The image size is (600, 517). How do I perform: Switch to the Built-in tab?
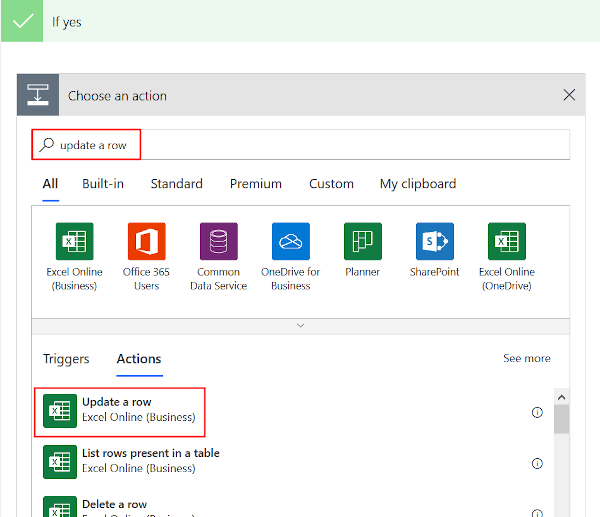click(103, 184)
